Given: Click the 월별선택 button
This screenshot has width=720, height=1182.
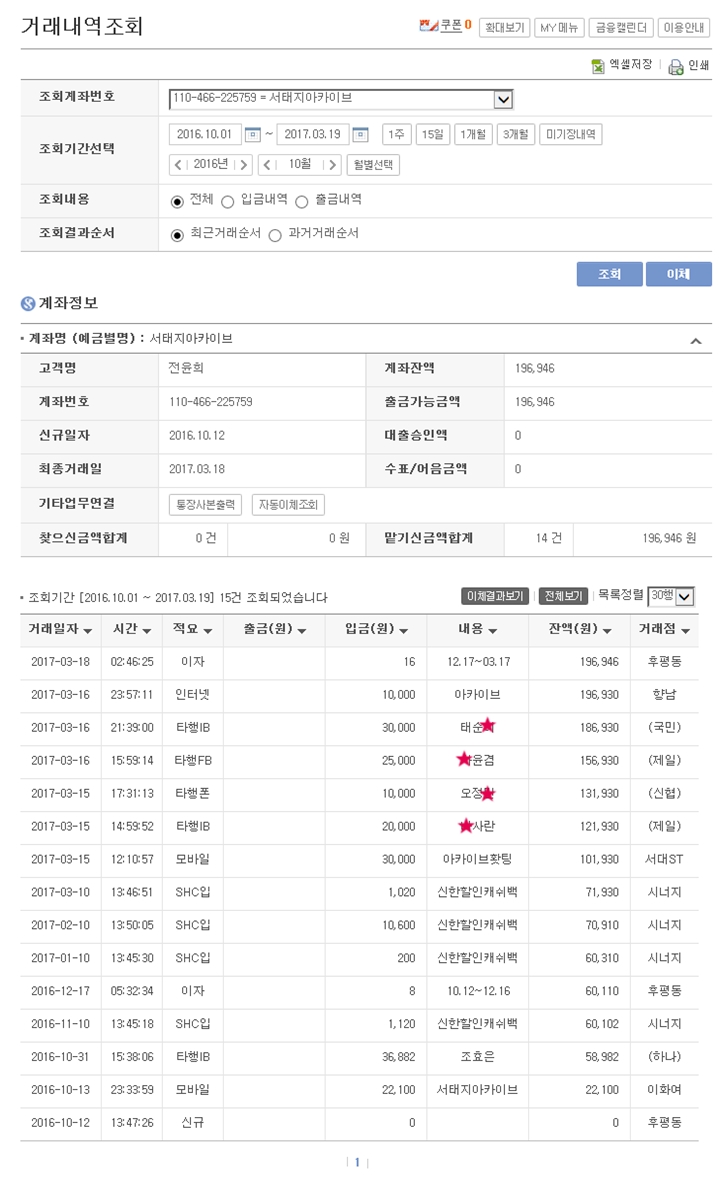Looking at the screenshot, I should pos(373,164).
